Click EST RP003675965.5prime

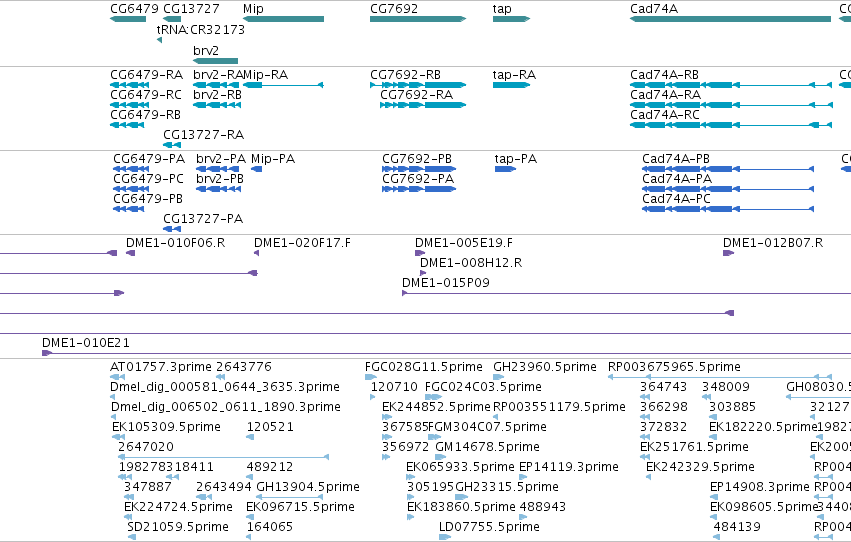(x=720, y=377)
